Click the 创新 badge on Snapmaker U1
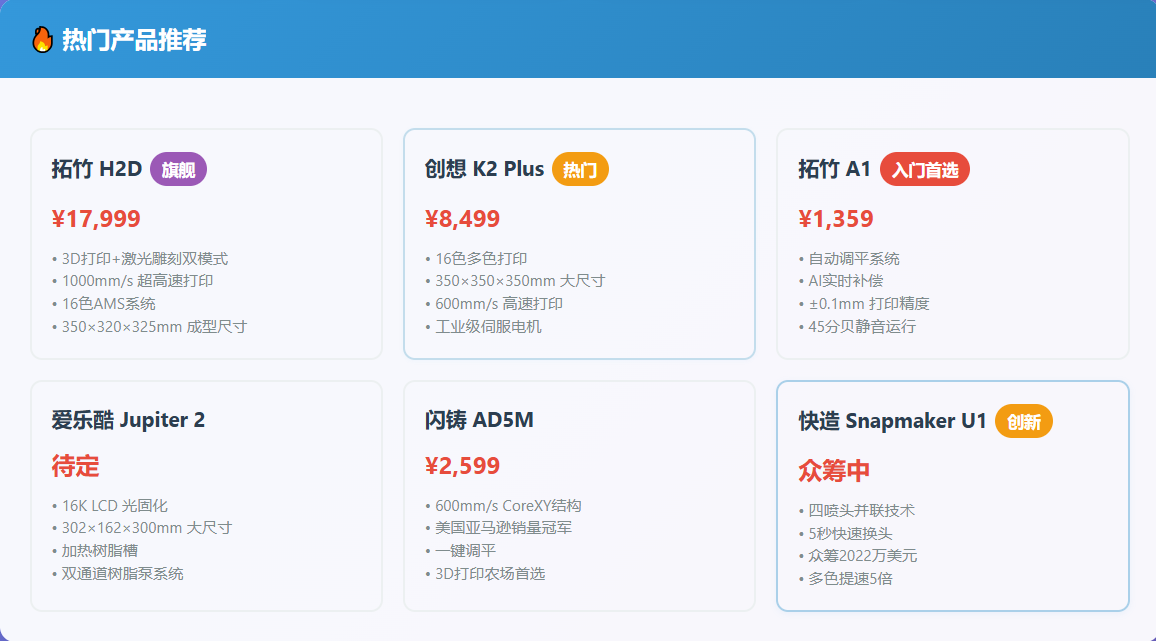The image size is (1156, 641). (1023, 421)
